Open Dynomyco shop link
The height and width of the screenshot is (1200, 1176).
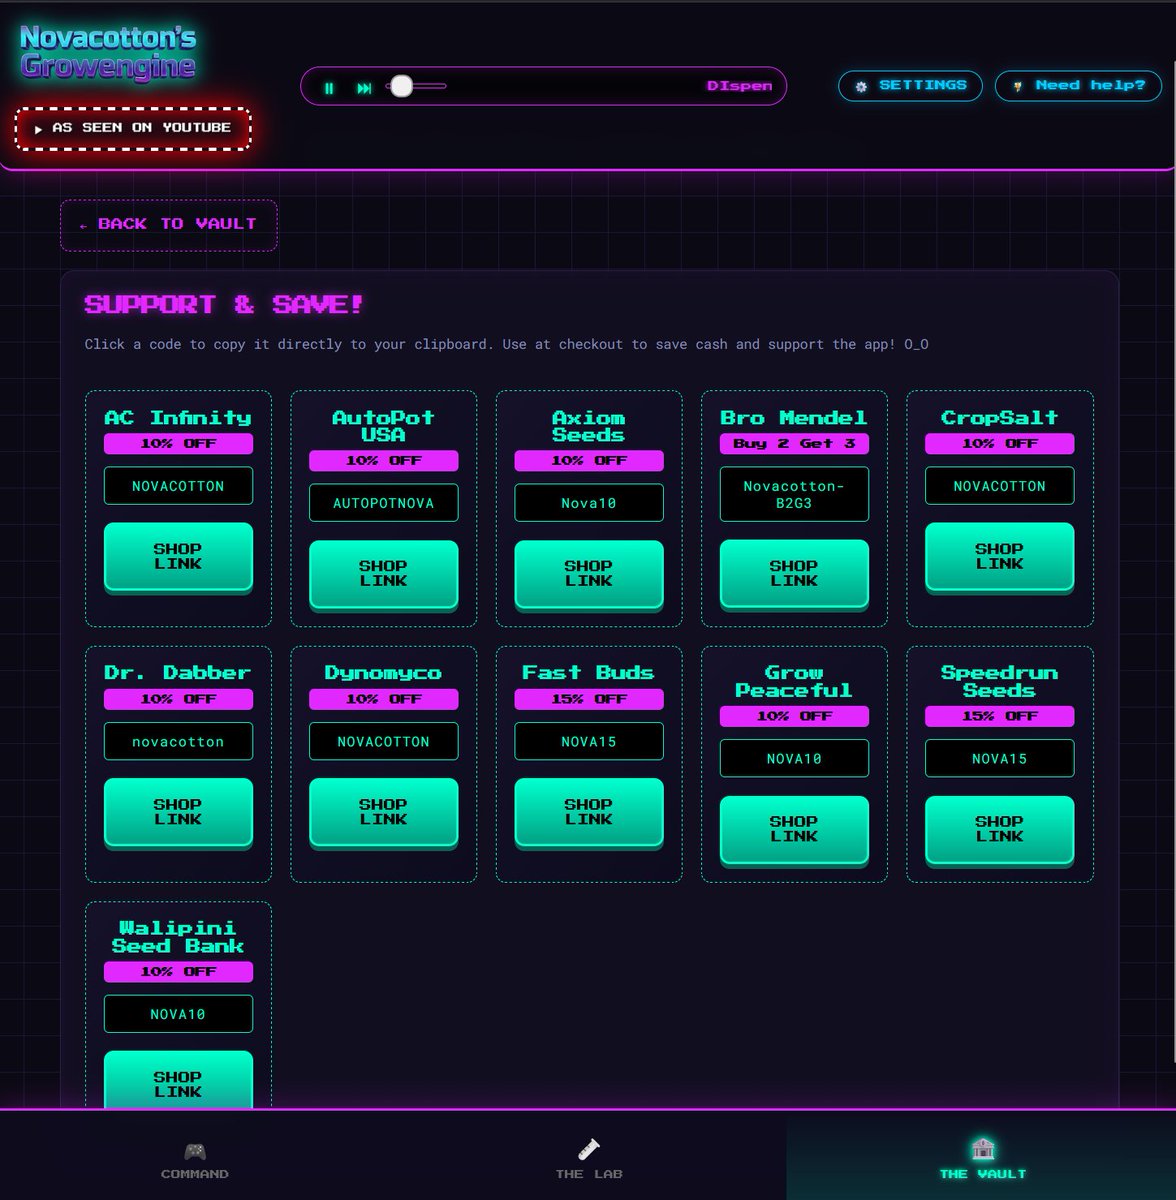point(384,812)
